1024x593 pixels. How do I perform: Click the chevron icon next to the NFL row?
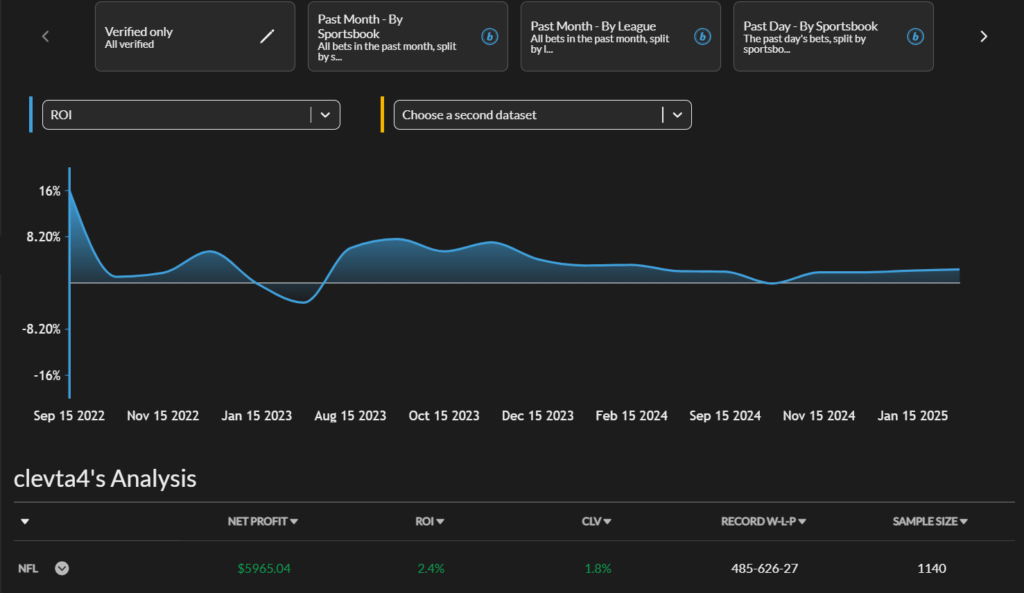pyautogui.click(x=61, y=568)
